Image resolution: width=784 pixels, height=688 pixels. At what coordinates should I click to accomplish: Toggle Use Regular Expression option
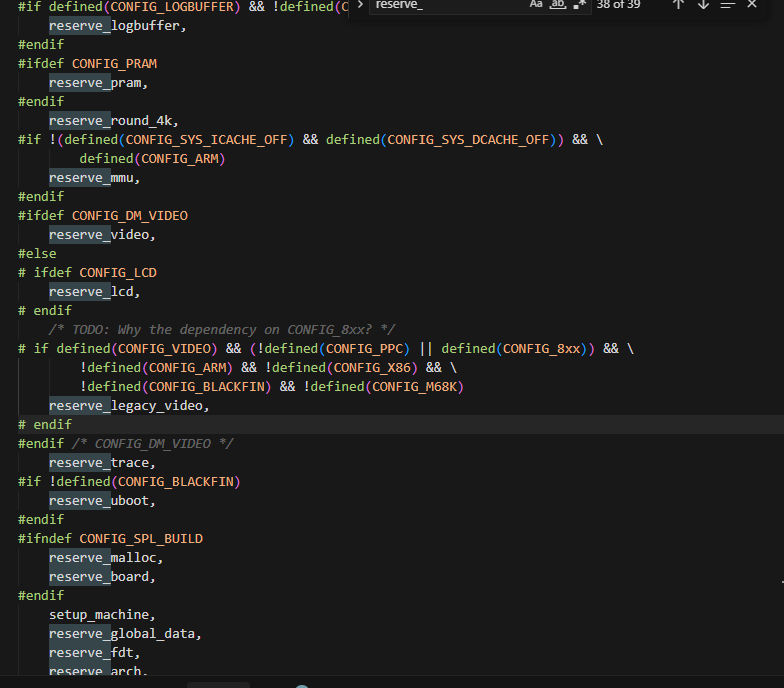(579, 4)
